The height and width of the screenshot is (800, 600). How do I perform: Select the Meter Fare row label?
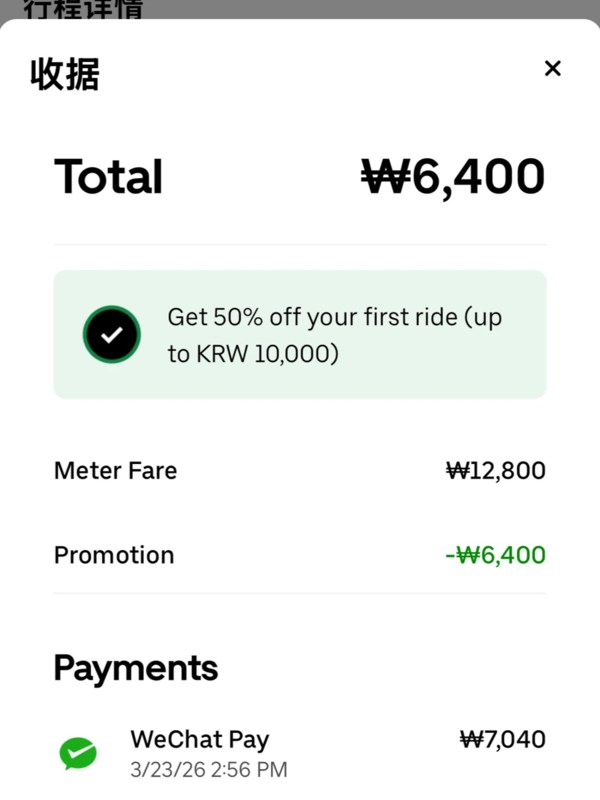pos(116,470)
